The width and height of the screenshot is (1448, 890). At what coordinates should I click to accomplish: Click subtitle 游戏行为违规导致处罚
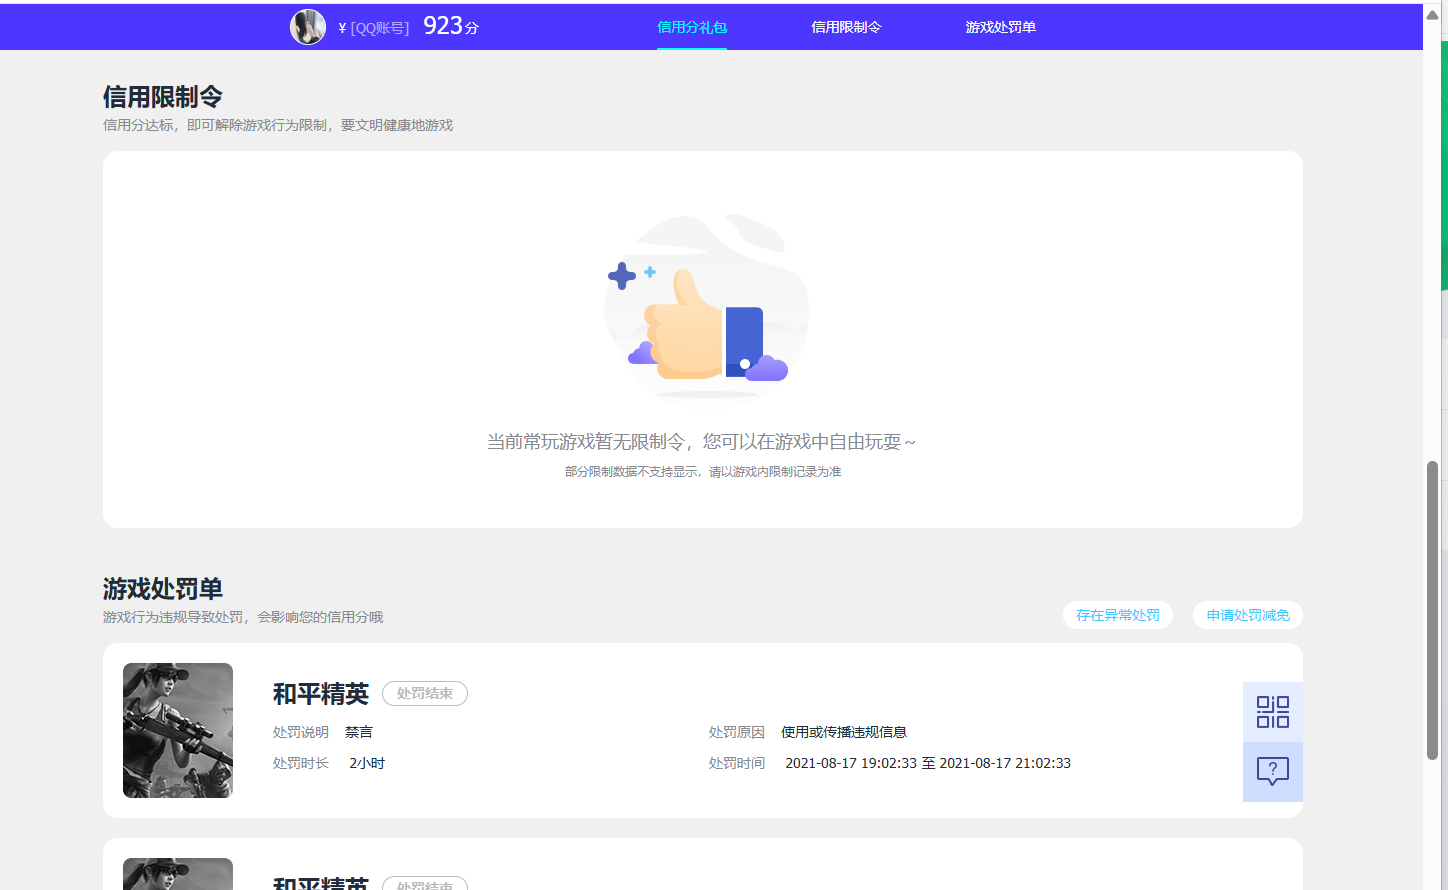(243, 617)
